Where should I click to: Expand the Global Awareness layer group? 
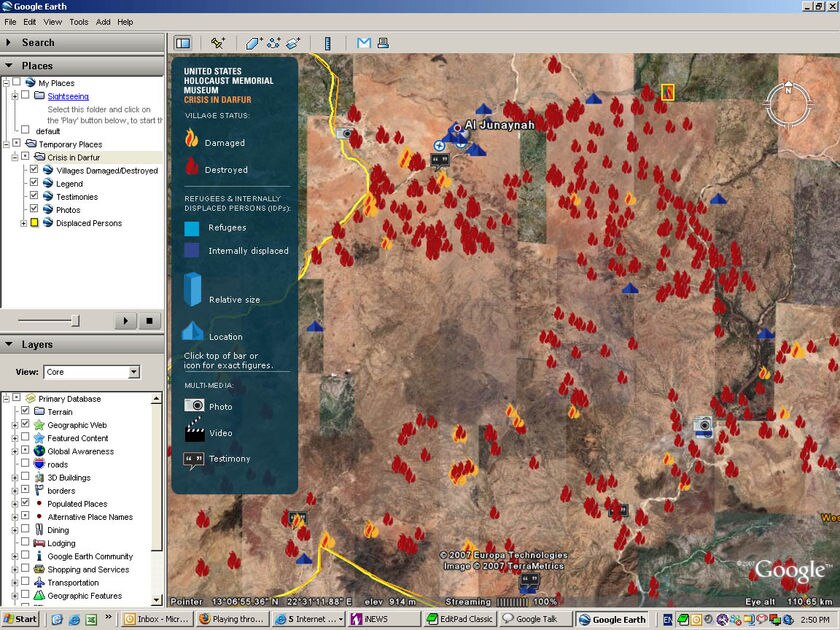click(x=15, y=451)
